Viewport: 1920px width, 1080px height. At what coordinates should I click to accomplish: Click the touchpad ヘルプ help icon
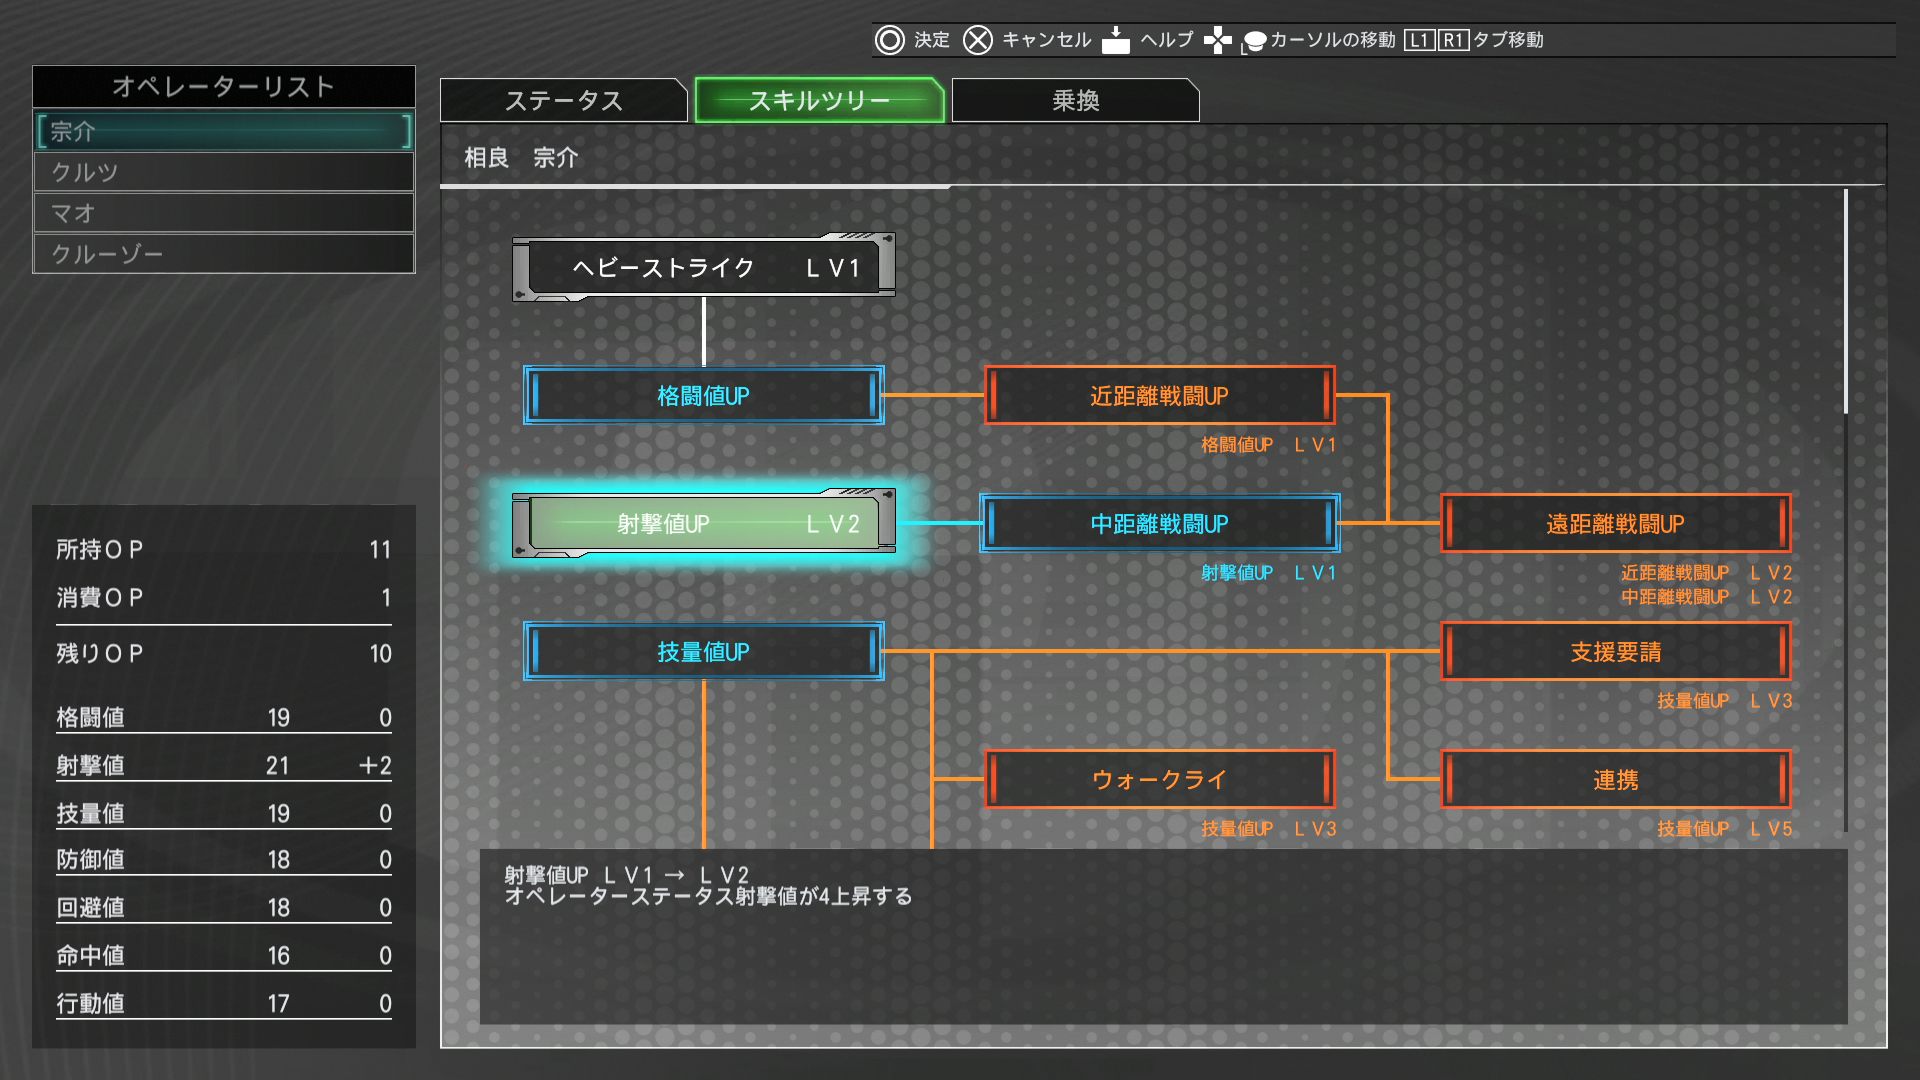(1115, 40)
